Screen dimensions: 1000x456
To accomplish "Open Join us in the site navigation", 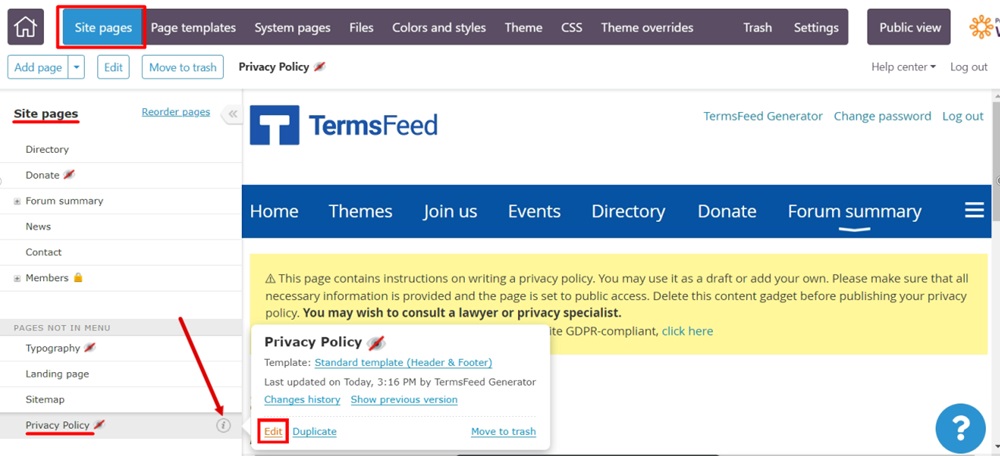I will coord(450,211).
